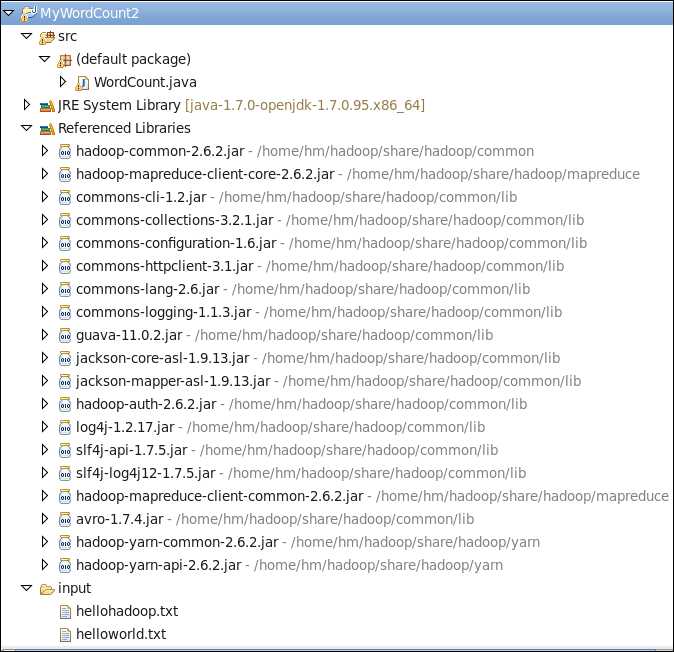Viewport: 674px width, 652px height.
Task: Click the avro-1.7.4.jar jar icon
Action: pos(65,519)
